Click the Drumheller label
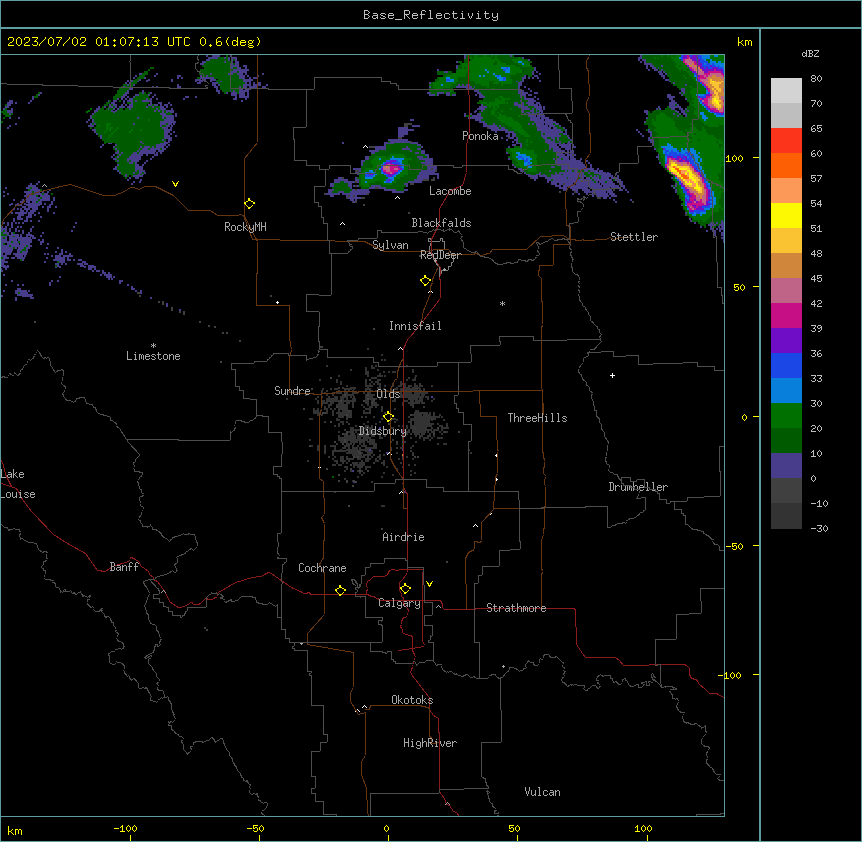 click(x=638, y=487)
